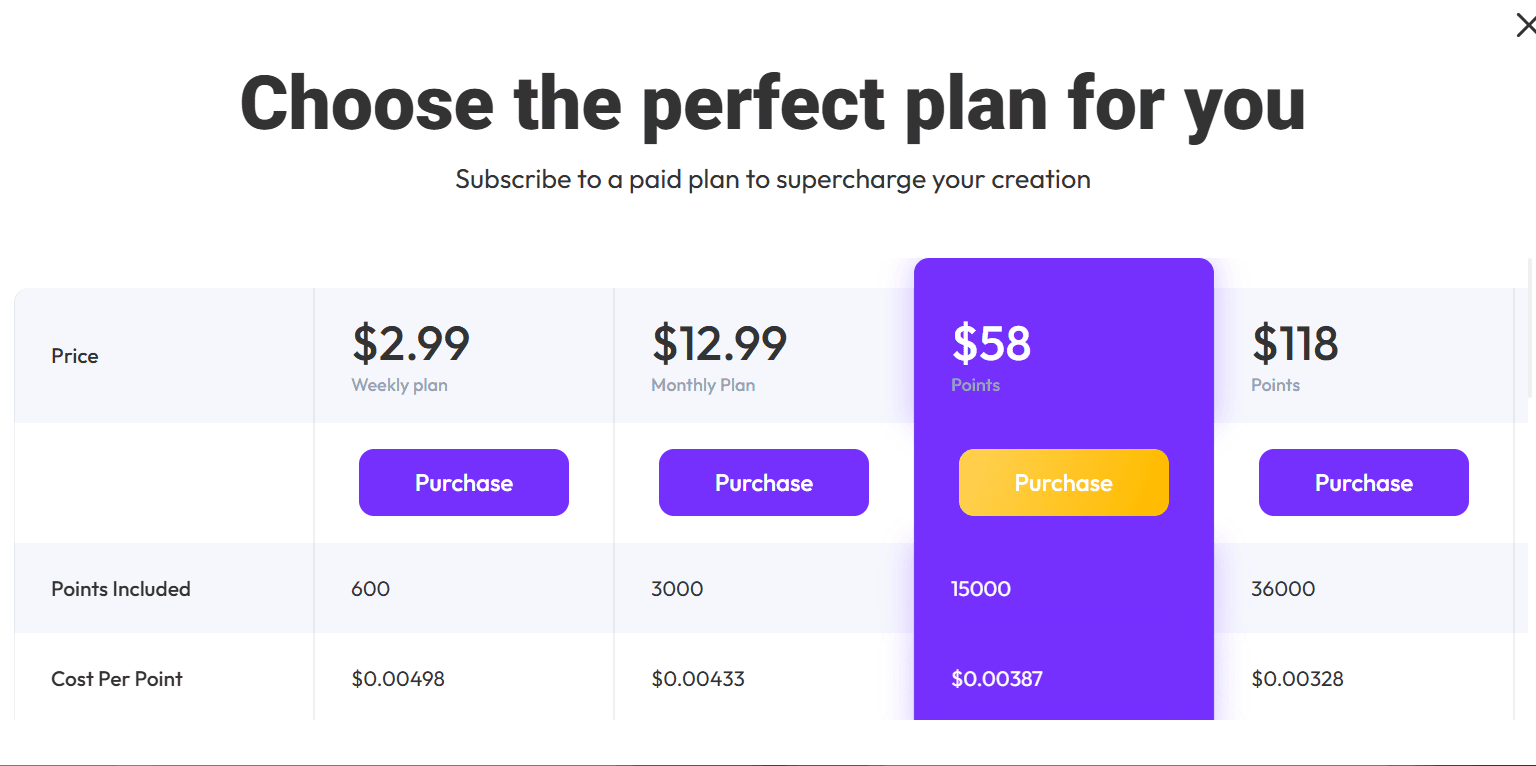Click the yellow Purchase button for $58

(1064, 483)
